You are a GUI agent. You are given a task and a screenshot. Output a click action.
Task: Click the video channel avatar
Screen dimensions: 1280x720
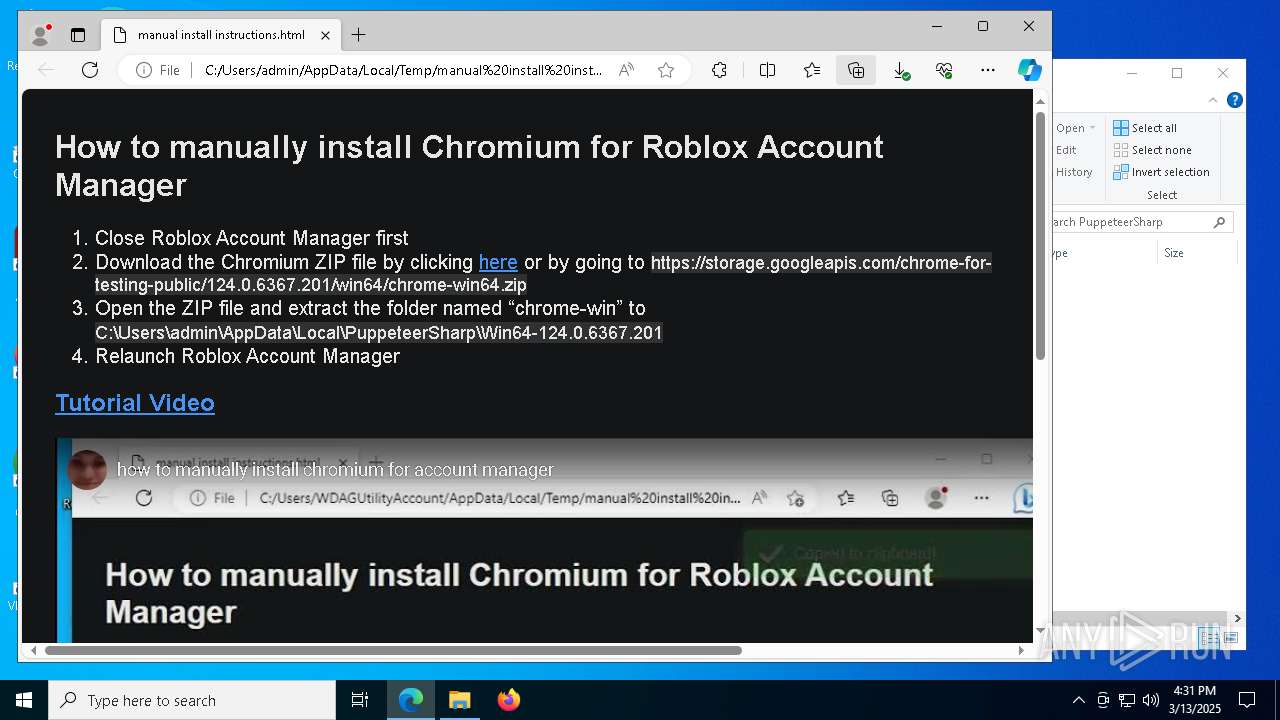tap(87, 469)
